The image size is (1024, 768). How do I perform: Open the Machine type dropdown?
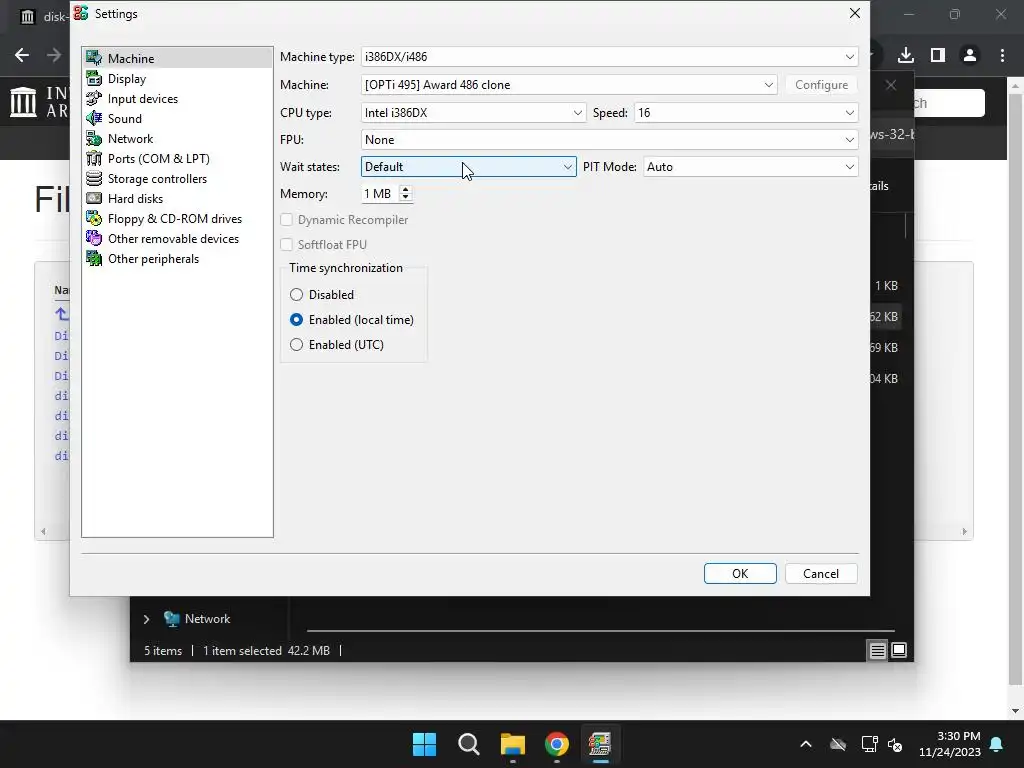point(609,57)
